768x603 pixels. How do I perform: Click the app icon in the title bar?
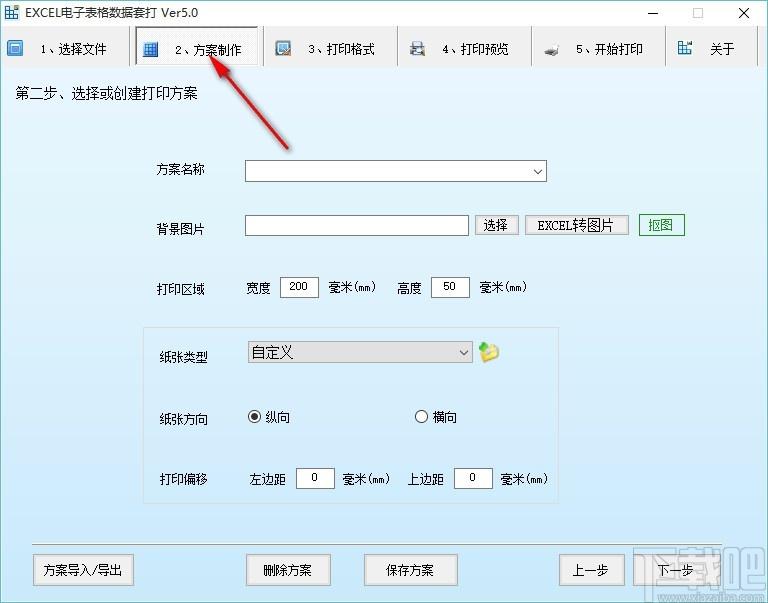[12, 12]
